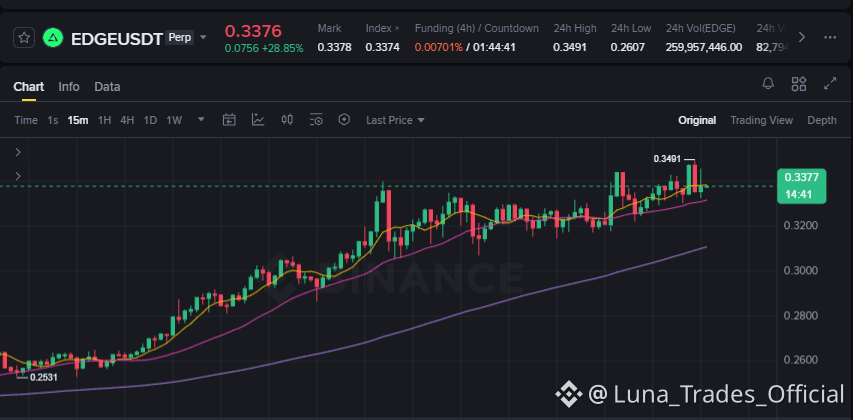The width and height of the screenshot is (853, 420).
Task: Change candlestick chart style icon
Action: 287,120
